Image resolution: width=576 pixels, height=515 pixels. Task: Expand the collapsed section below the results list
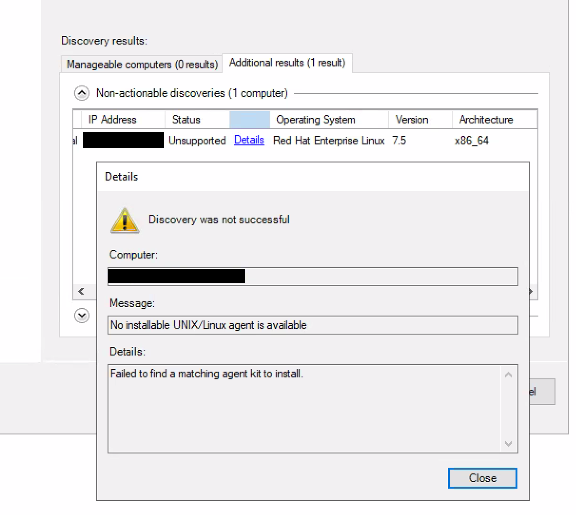point(82,316)
